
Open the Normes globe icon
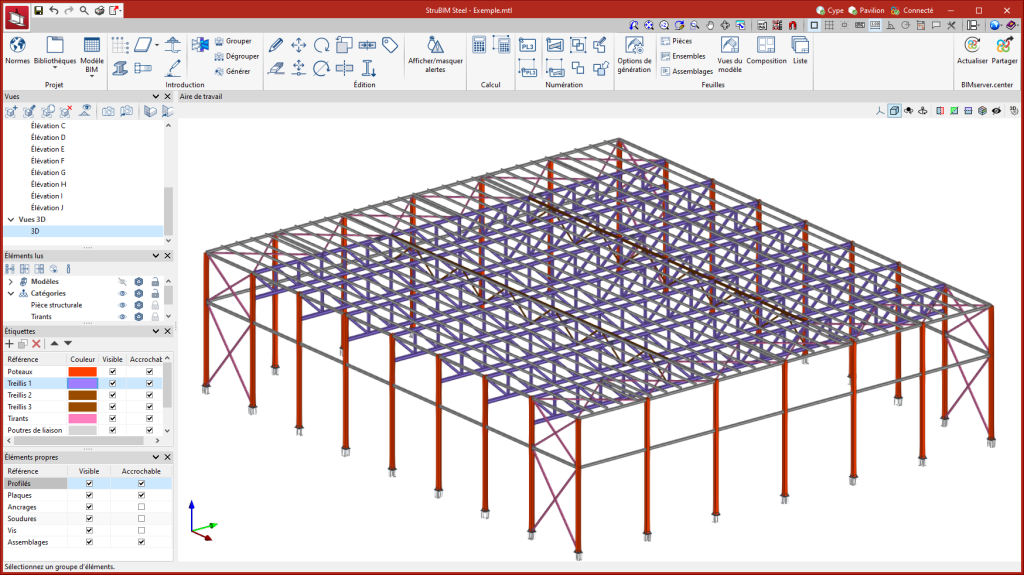(x=17, y=46)
